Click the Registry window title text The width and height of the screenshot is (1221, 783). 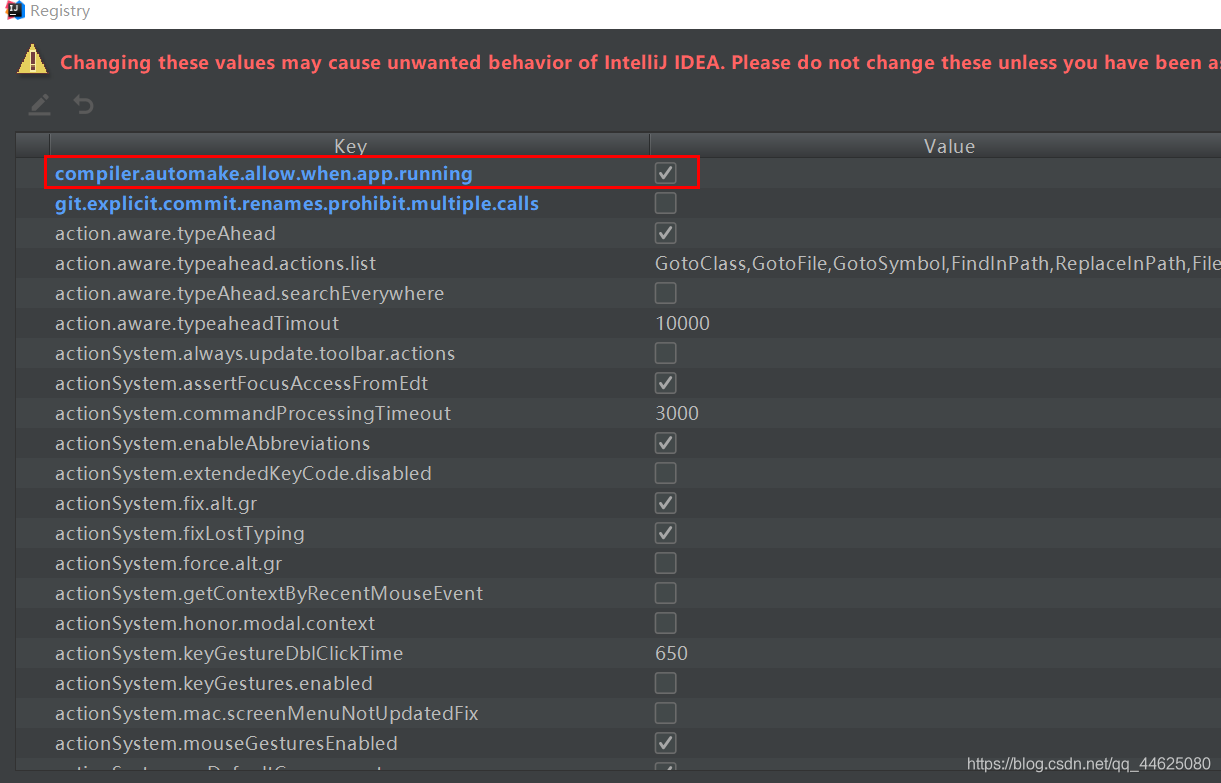(60, 11)
